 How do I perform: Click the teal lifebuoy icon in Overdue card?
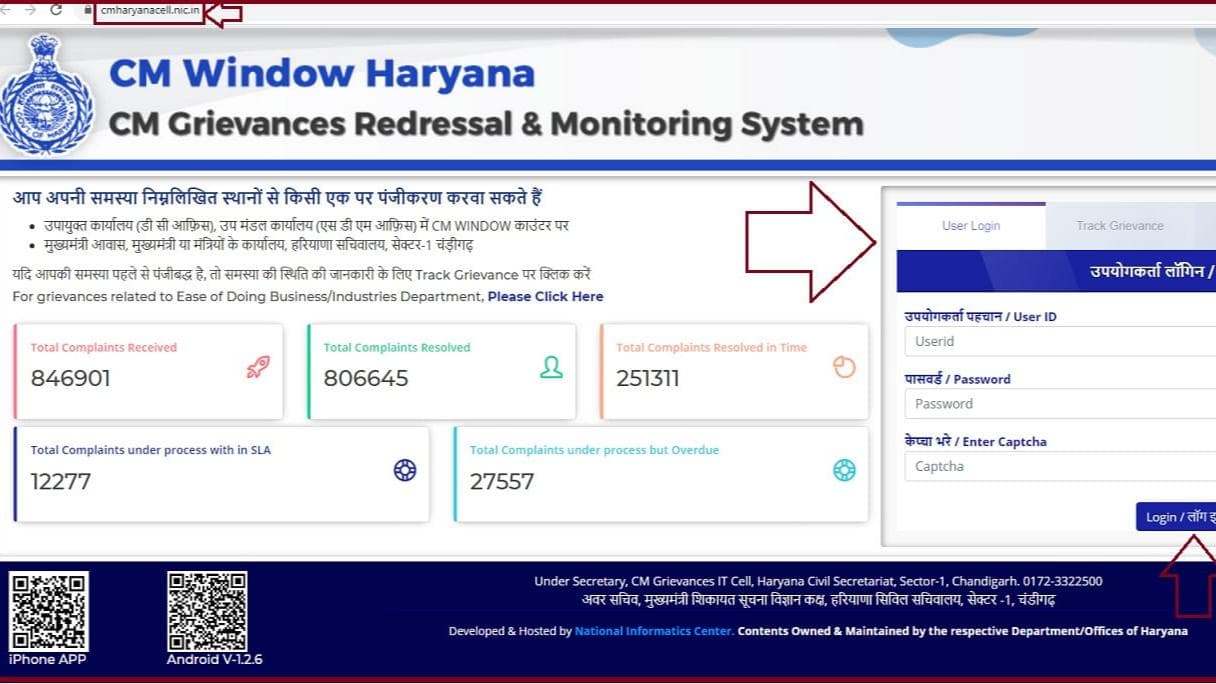(x=844, y=470)
